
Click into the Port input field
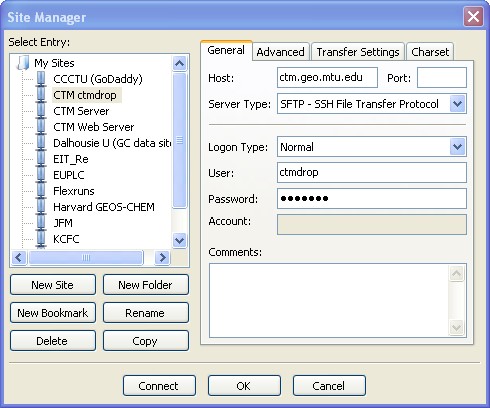[442, 78]
